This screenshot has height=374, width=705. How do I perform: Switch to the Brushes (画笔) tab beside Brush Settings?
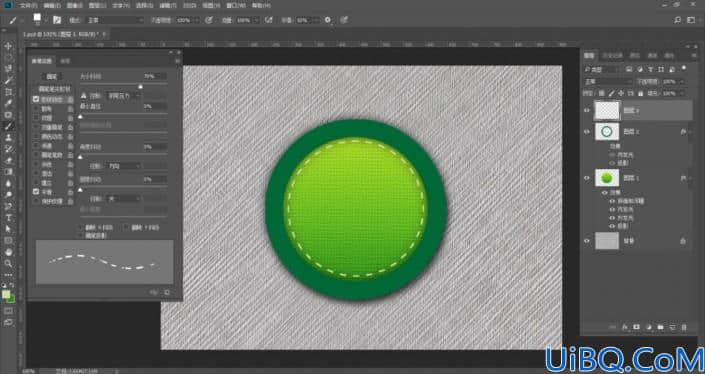(65, 61)
